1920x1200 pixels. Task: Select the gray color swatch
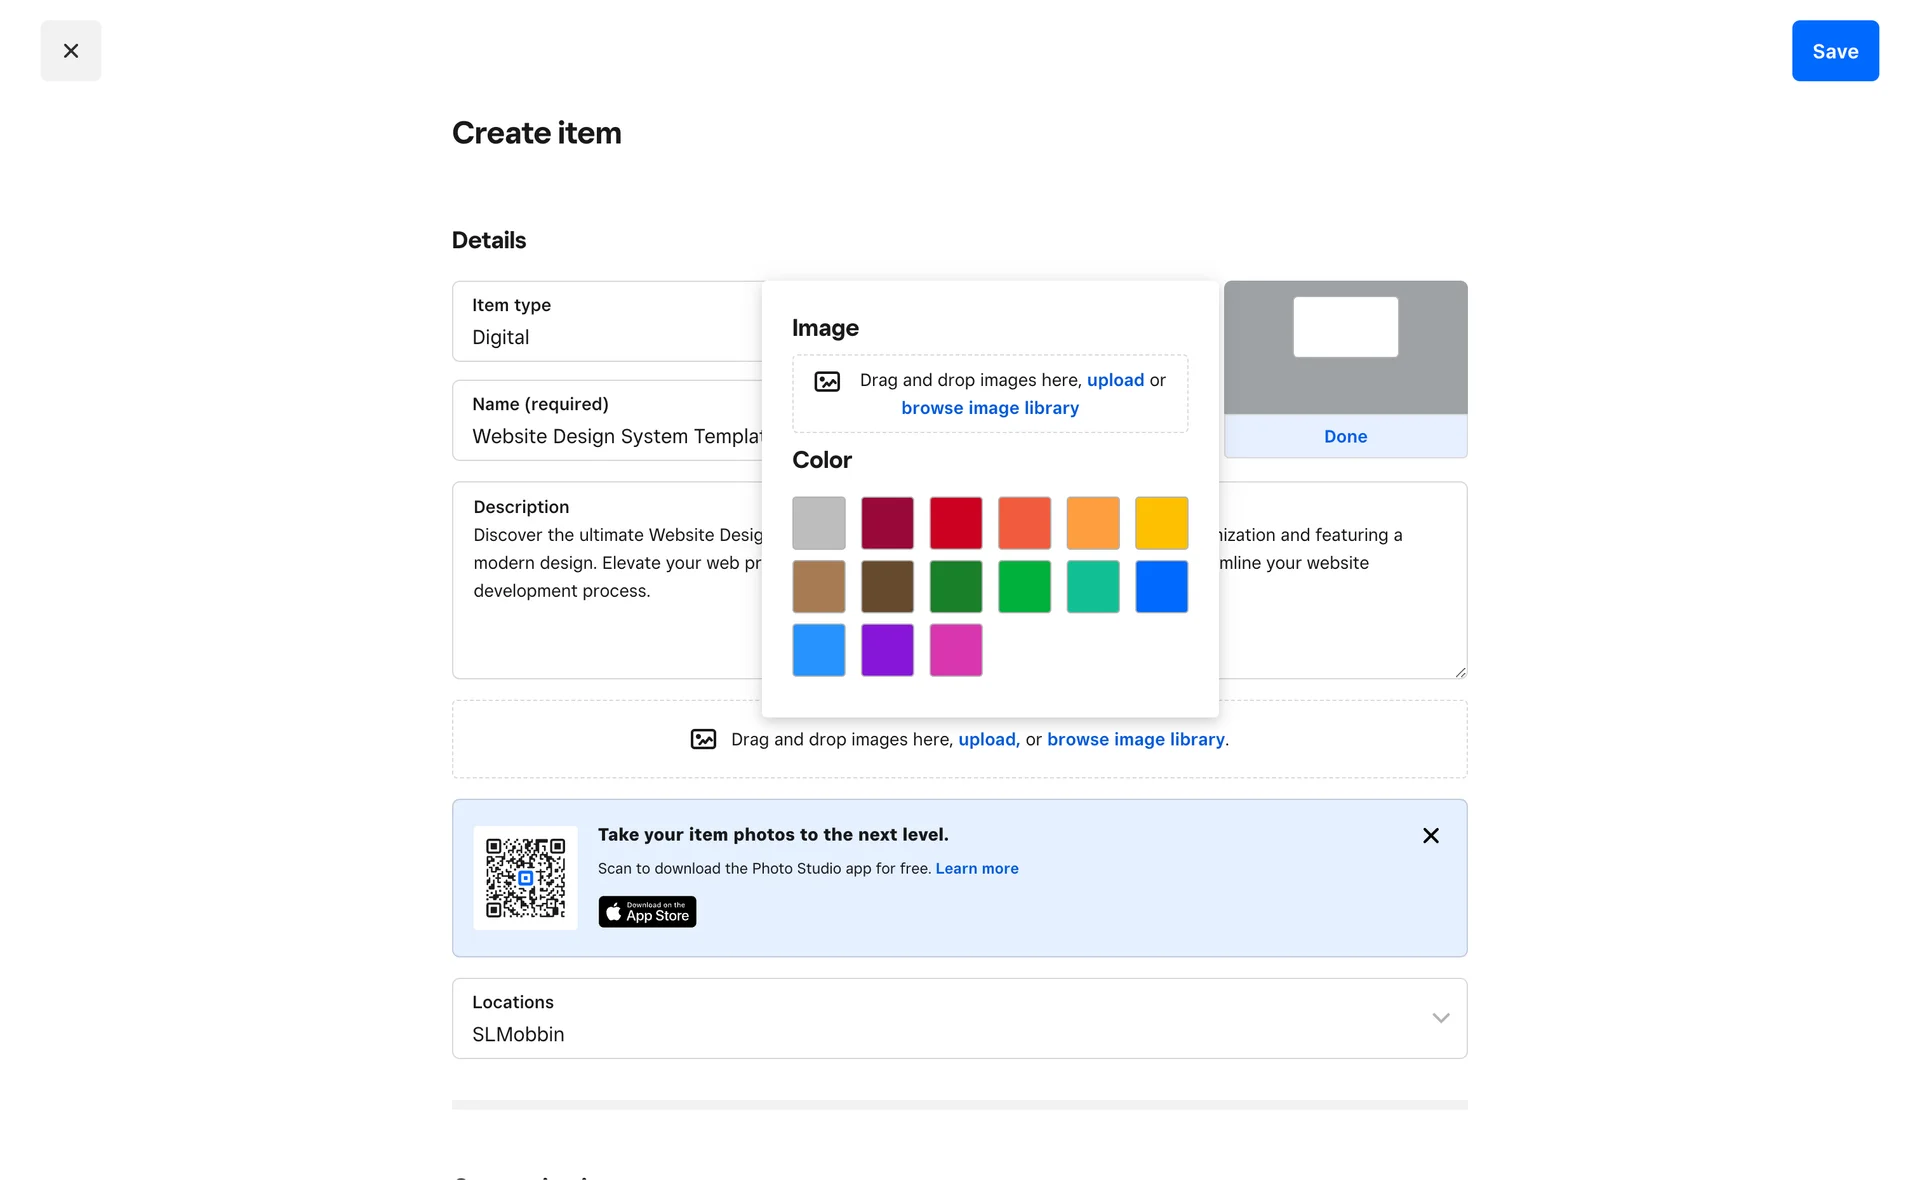(x=819, y=523)
